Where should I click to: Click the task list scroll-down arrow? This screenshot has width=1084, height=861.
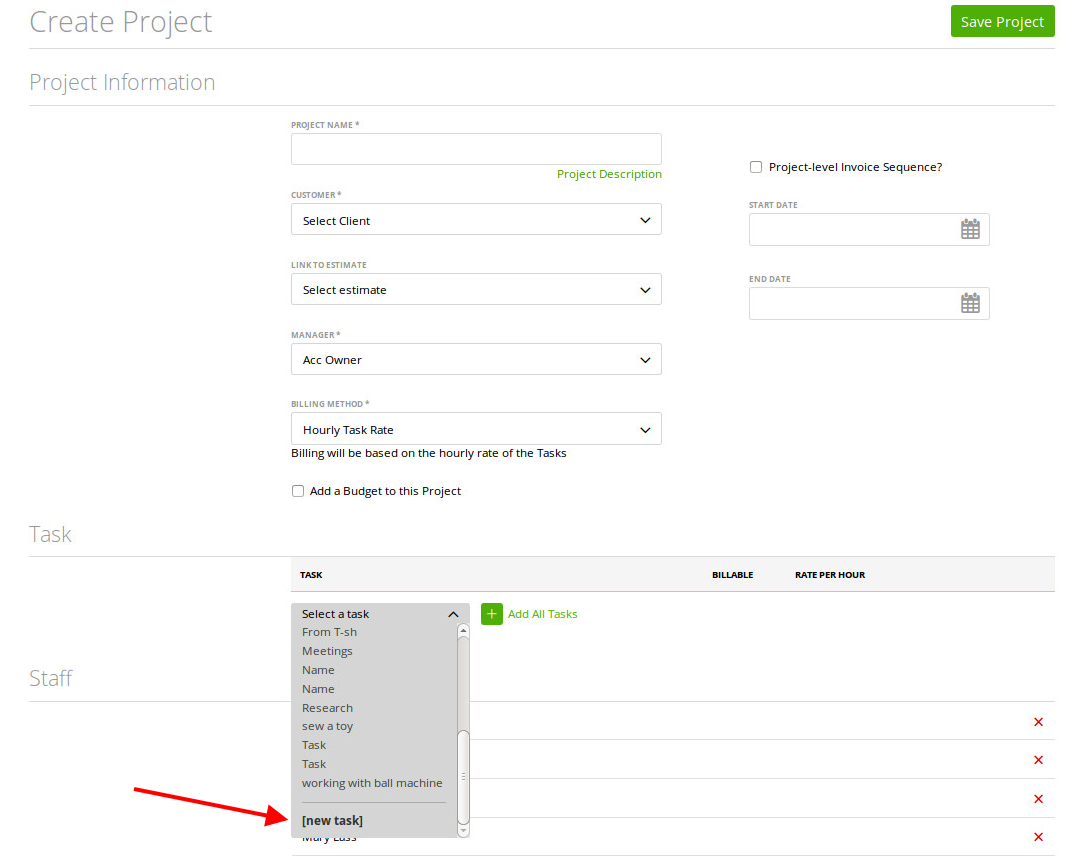pos(463,831)
